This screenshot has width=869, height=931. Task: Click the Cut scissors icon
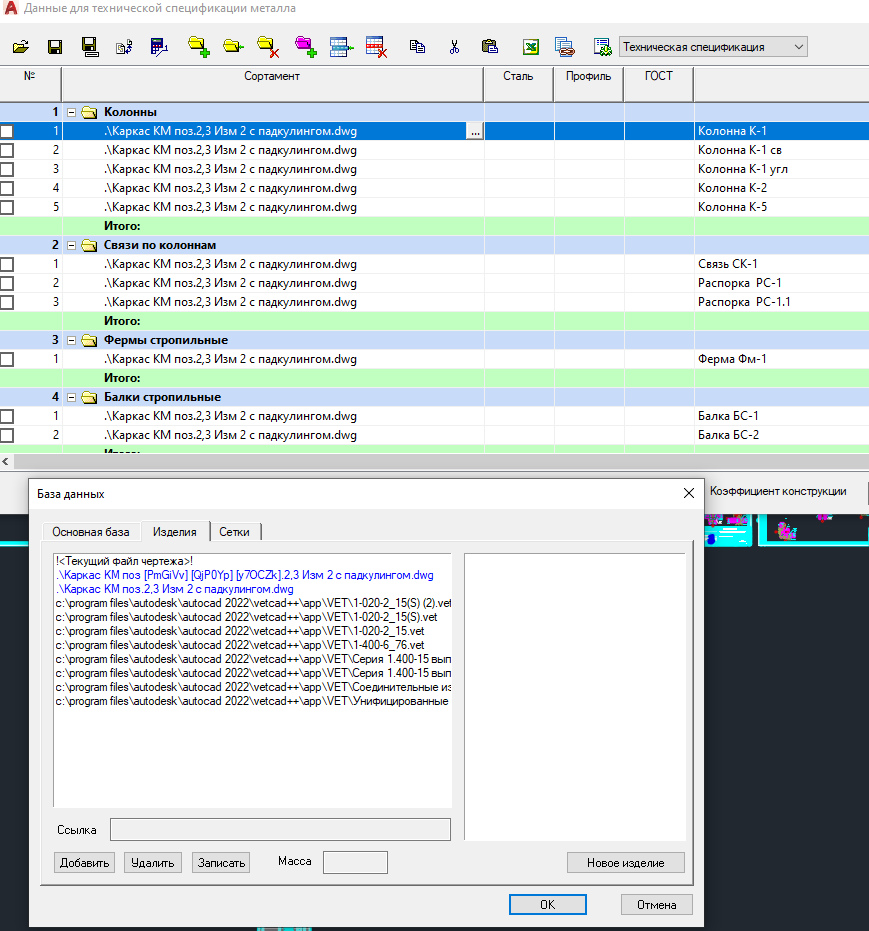(x=454, y=47)
